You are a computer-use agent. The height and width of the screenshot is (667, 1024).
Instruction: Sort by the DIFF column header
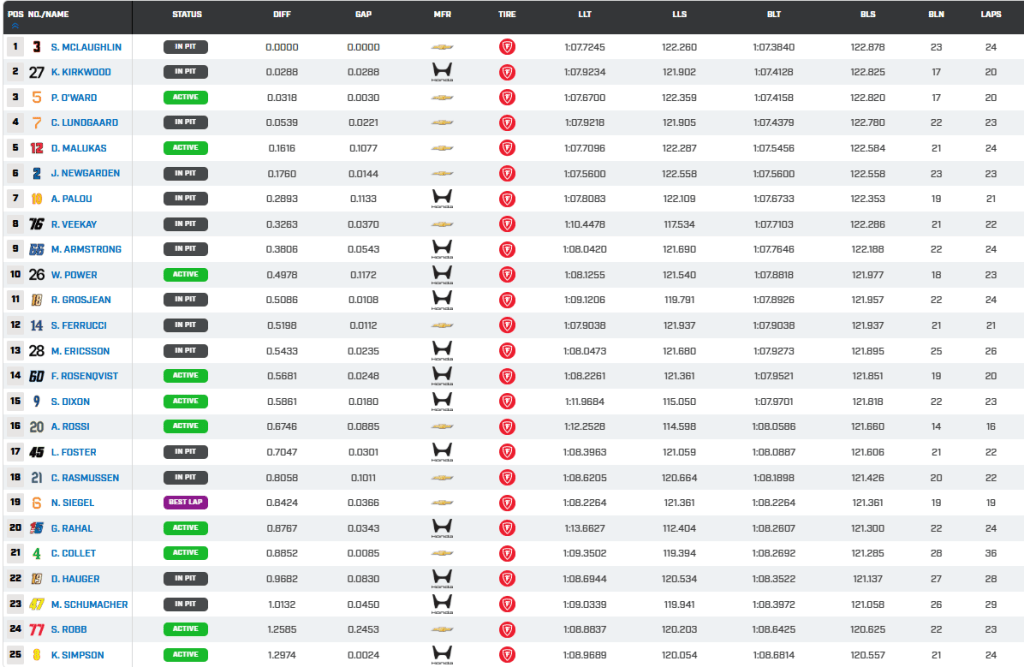pyautogui.click(x=282, y=14)
